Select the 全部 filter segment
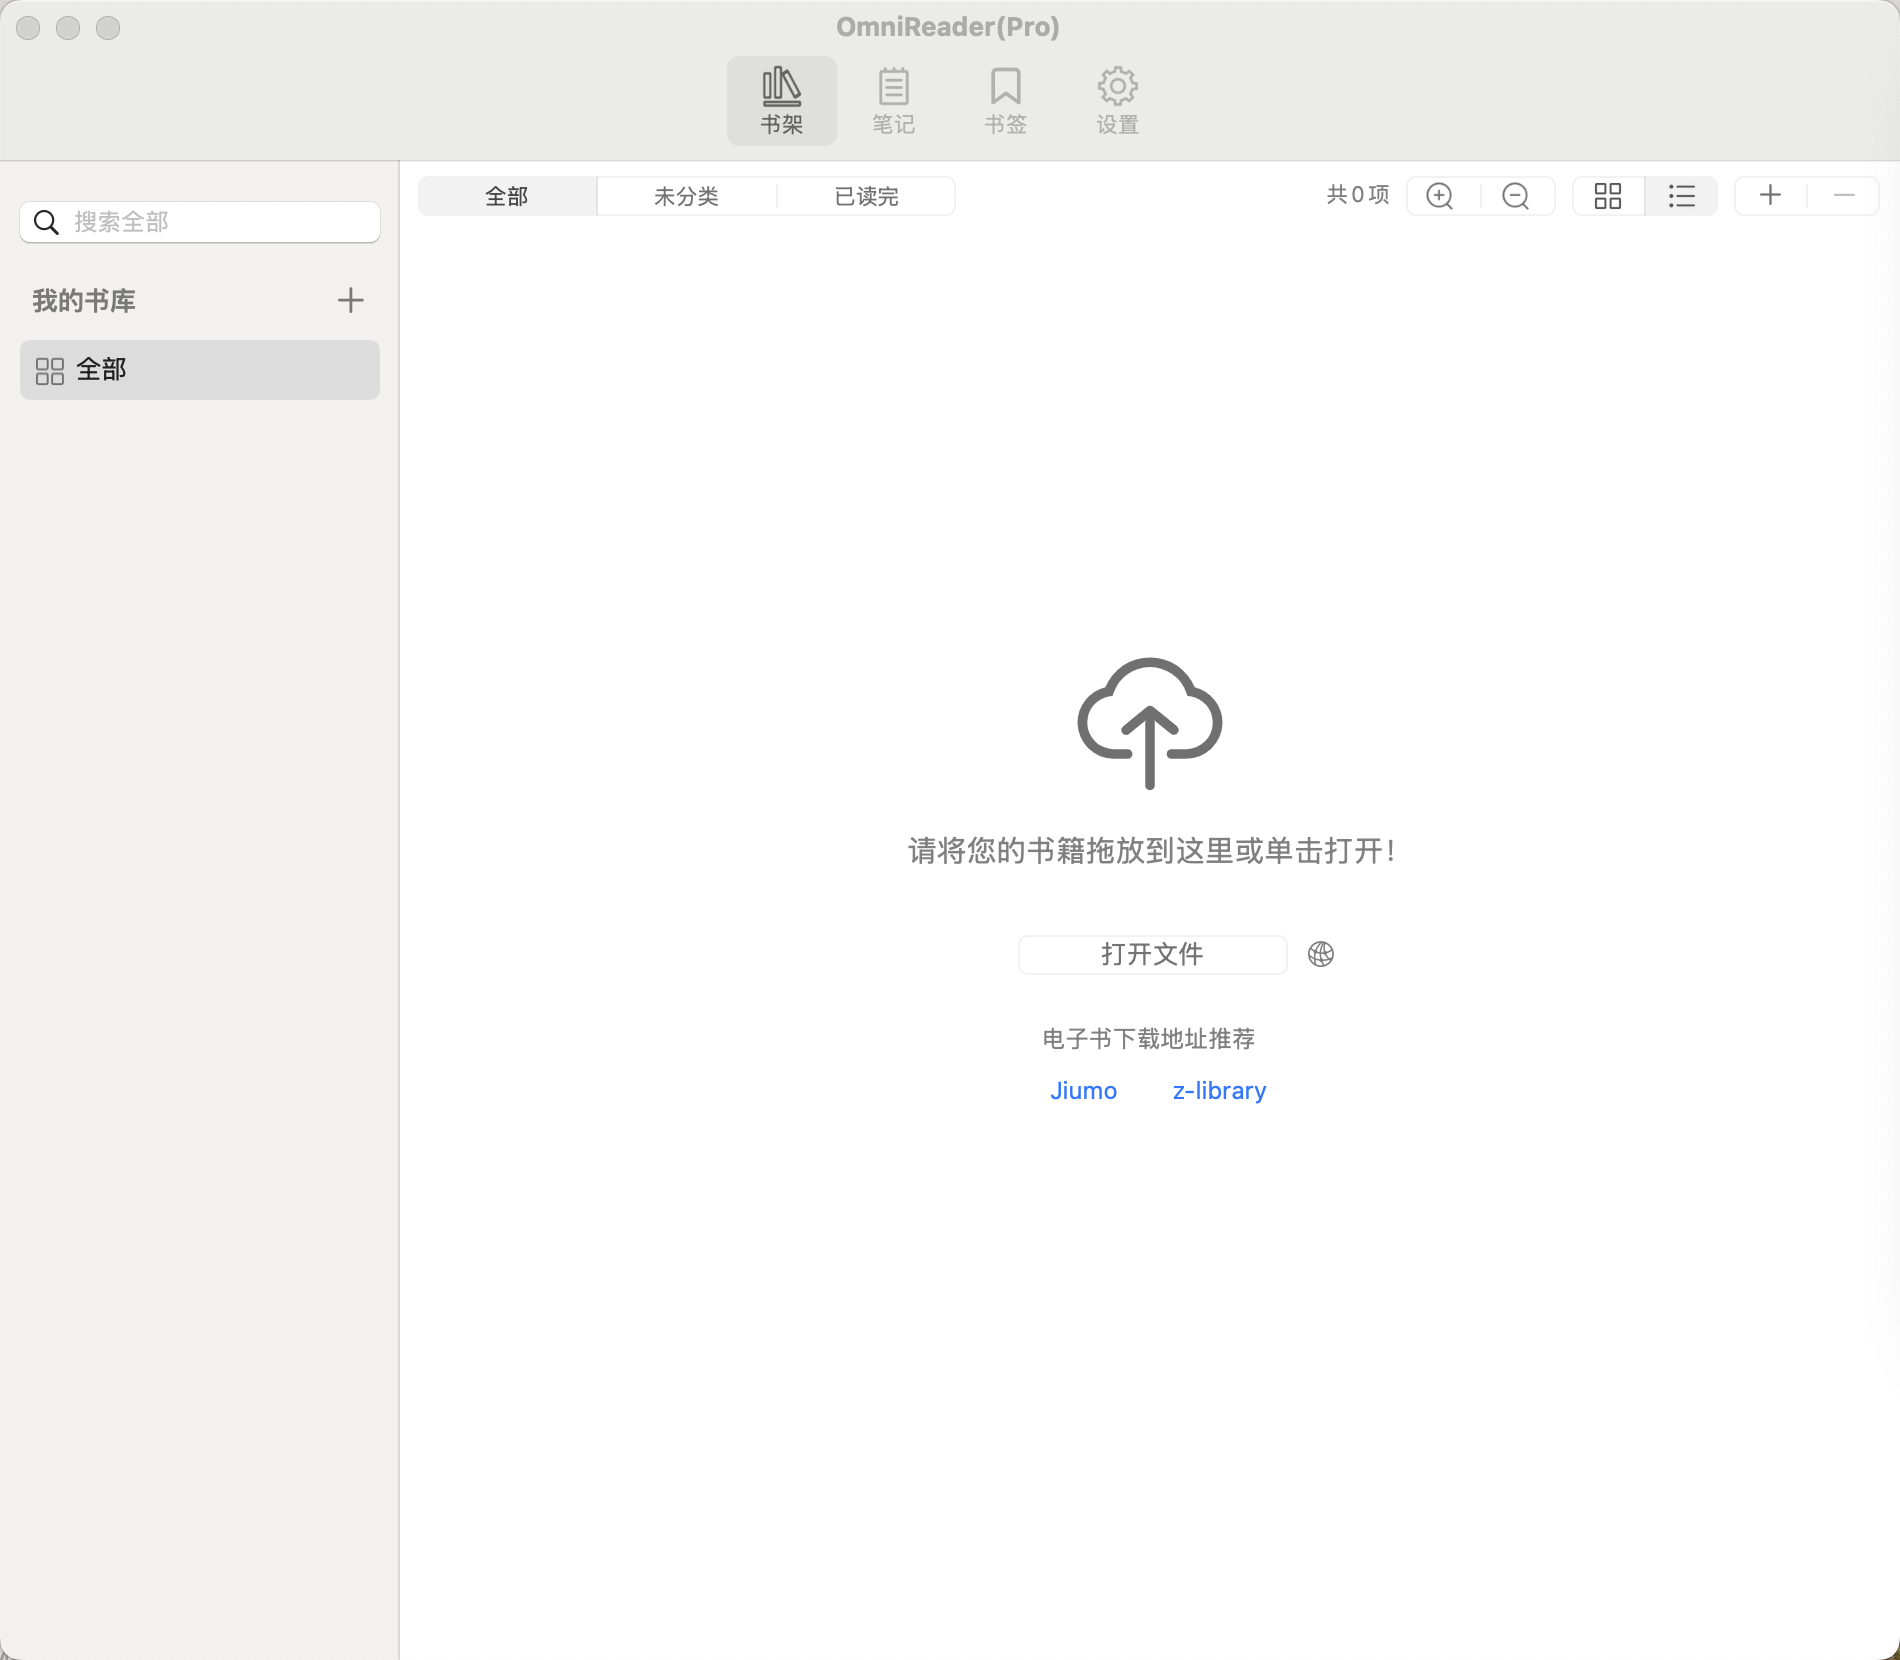 click(507, 196)
